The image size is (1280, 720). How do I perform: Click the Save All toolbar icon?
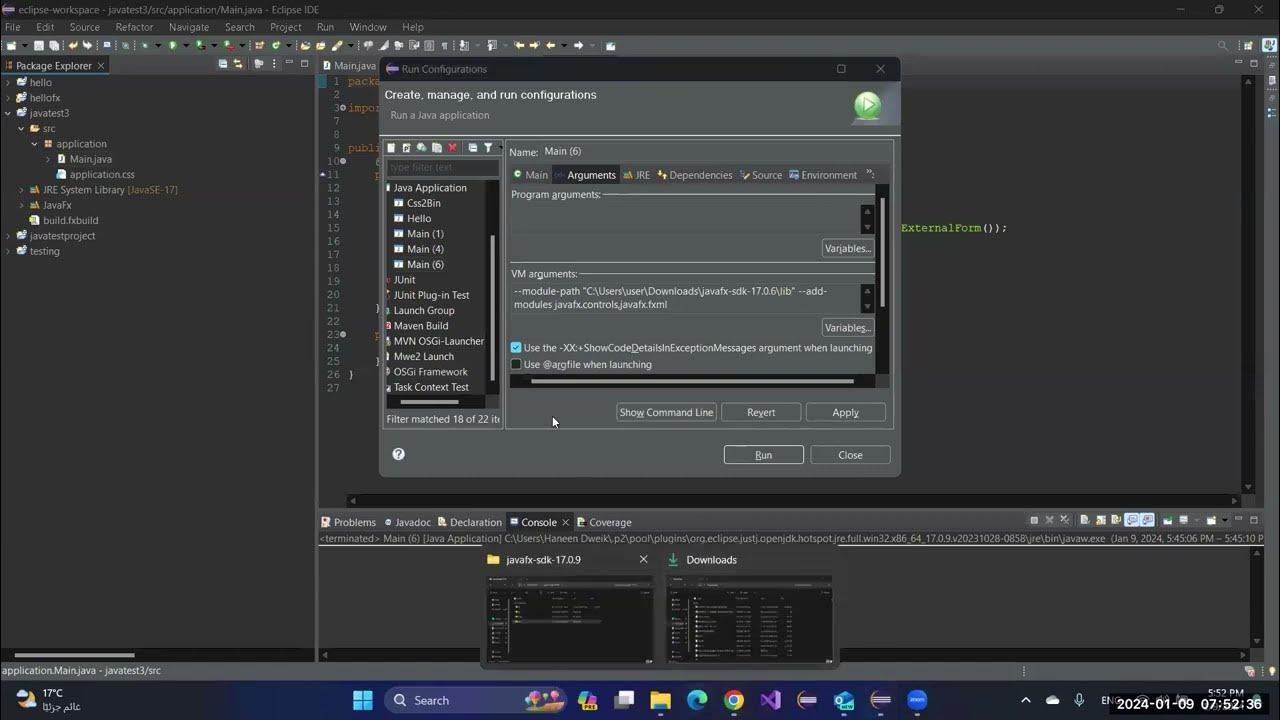54,45
